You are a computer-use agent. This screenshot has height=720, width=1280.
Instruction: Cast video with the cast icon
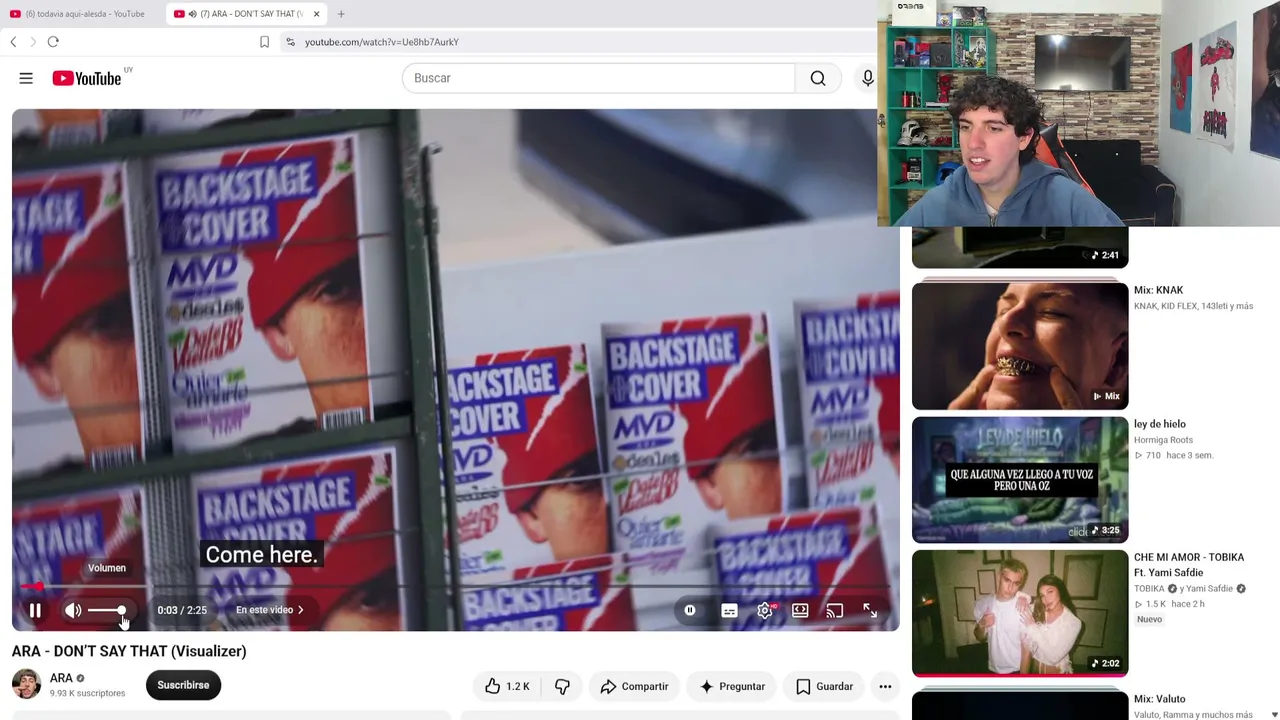click(x=835, y=610)
